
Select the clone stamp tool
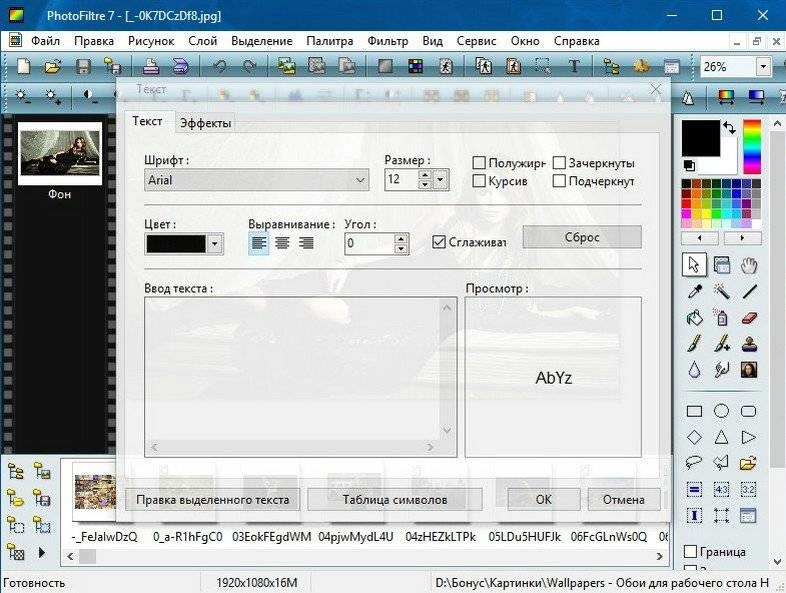coord(749,344)
